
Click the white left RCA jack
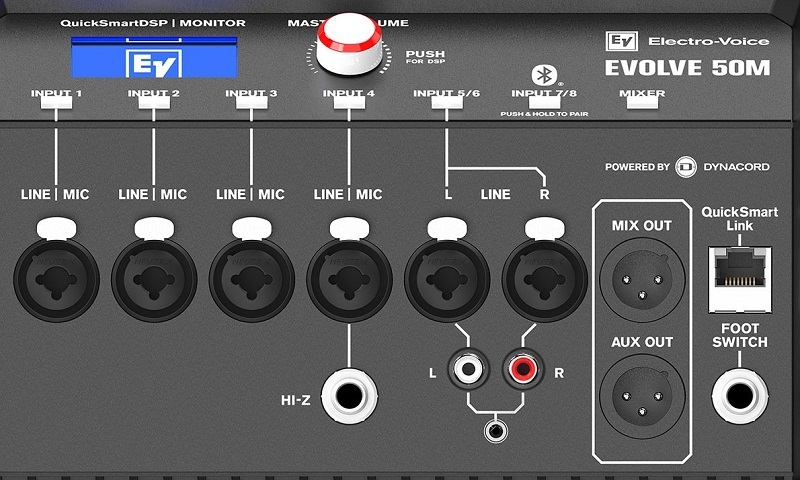(x=468, y=368)
